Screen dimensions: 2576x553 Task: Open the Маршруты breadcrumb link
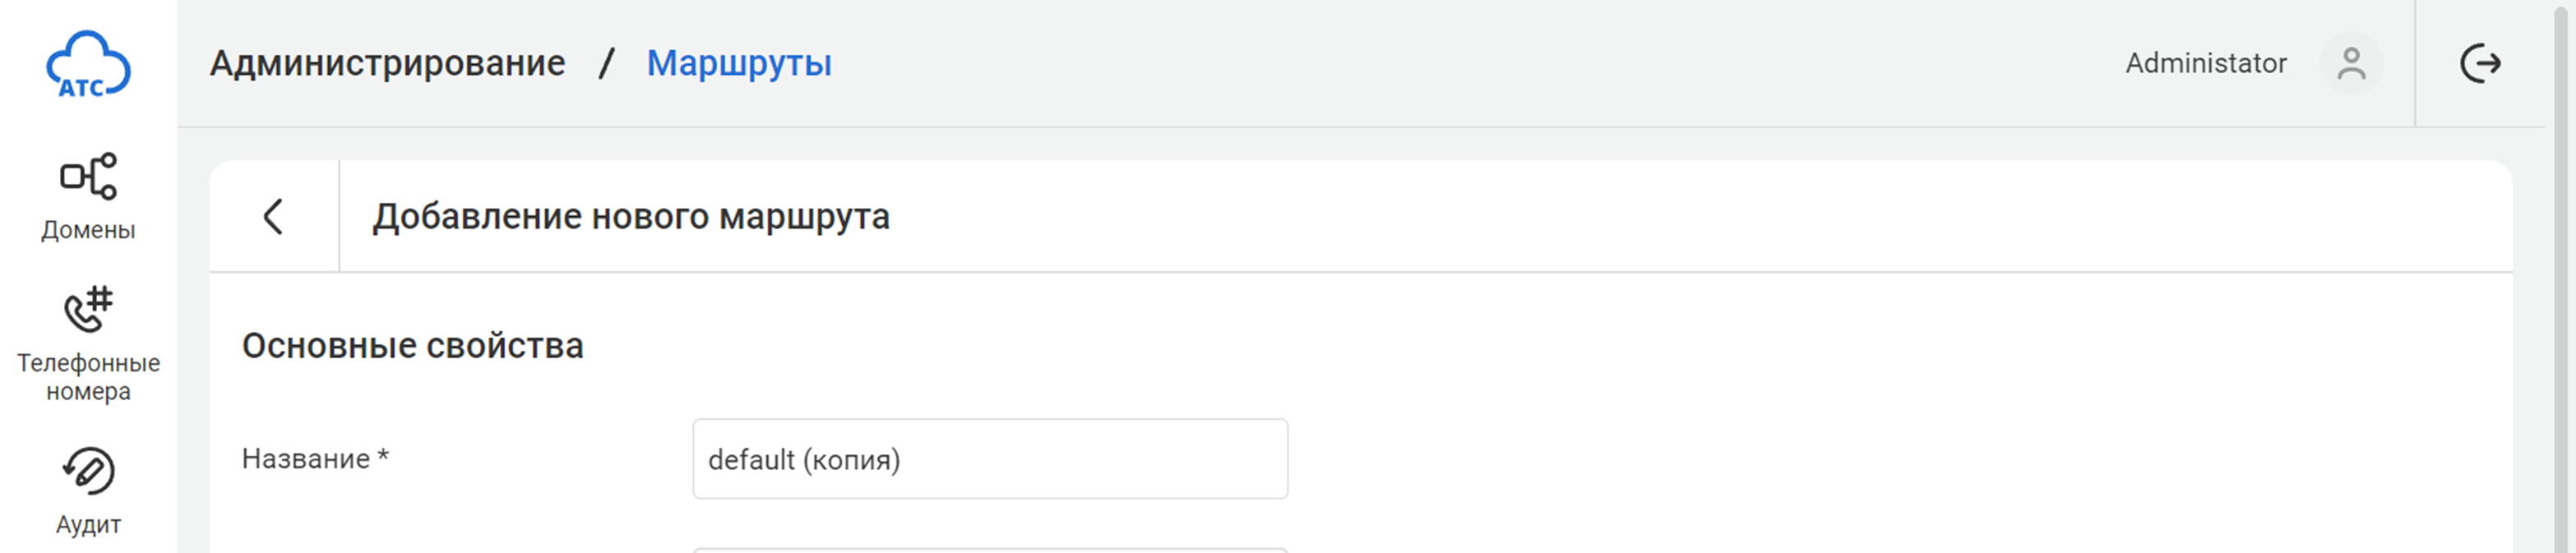[x=739, y=63]
